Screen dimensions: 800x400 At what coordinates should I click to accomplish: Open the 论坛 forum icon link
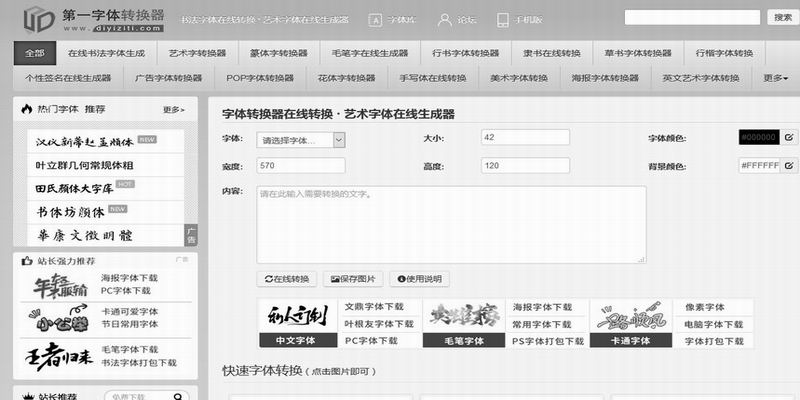[453, 19]
